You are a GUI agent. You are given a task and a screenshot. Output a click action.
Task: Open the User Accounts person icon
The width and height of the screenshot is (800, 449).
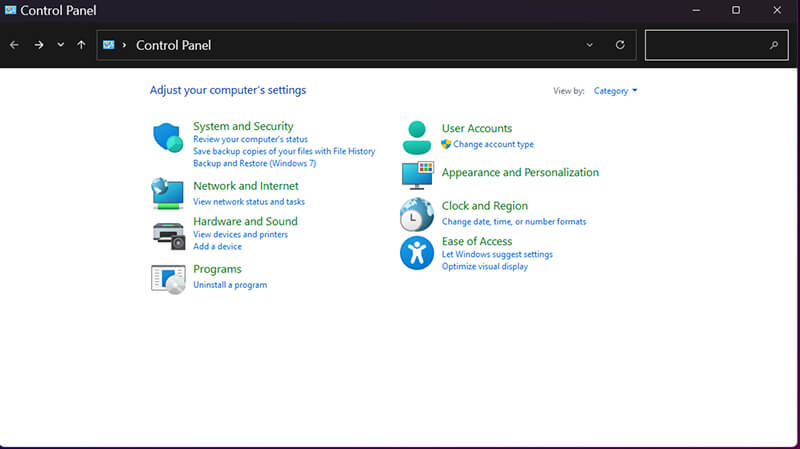click(x=417, y=138)
